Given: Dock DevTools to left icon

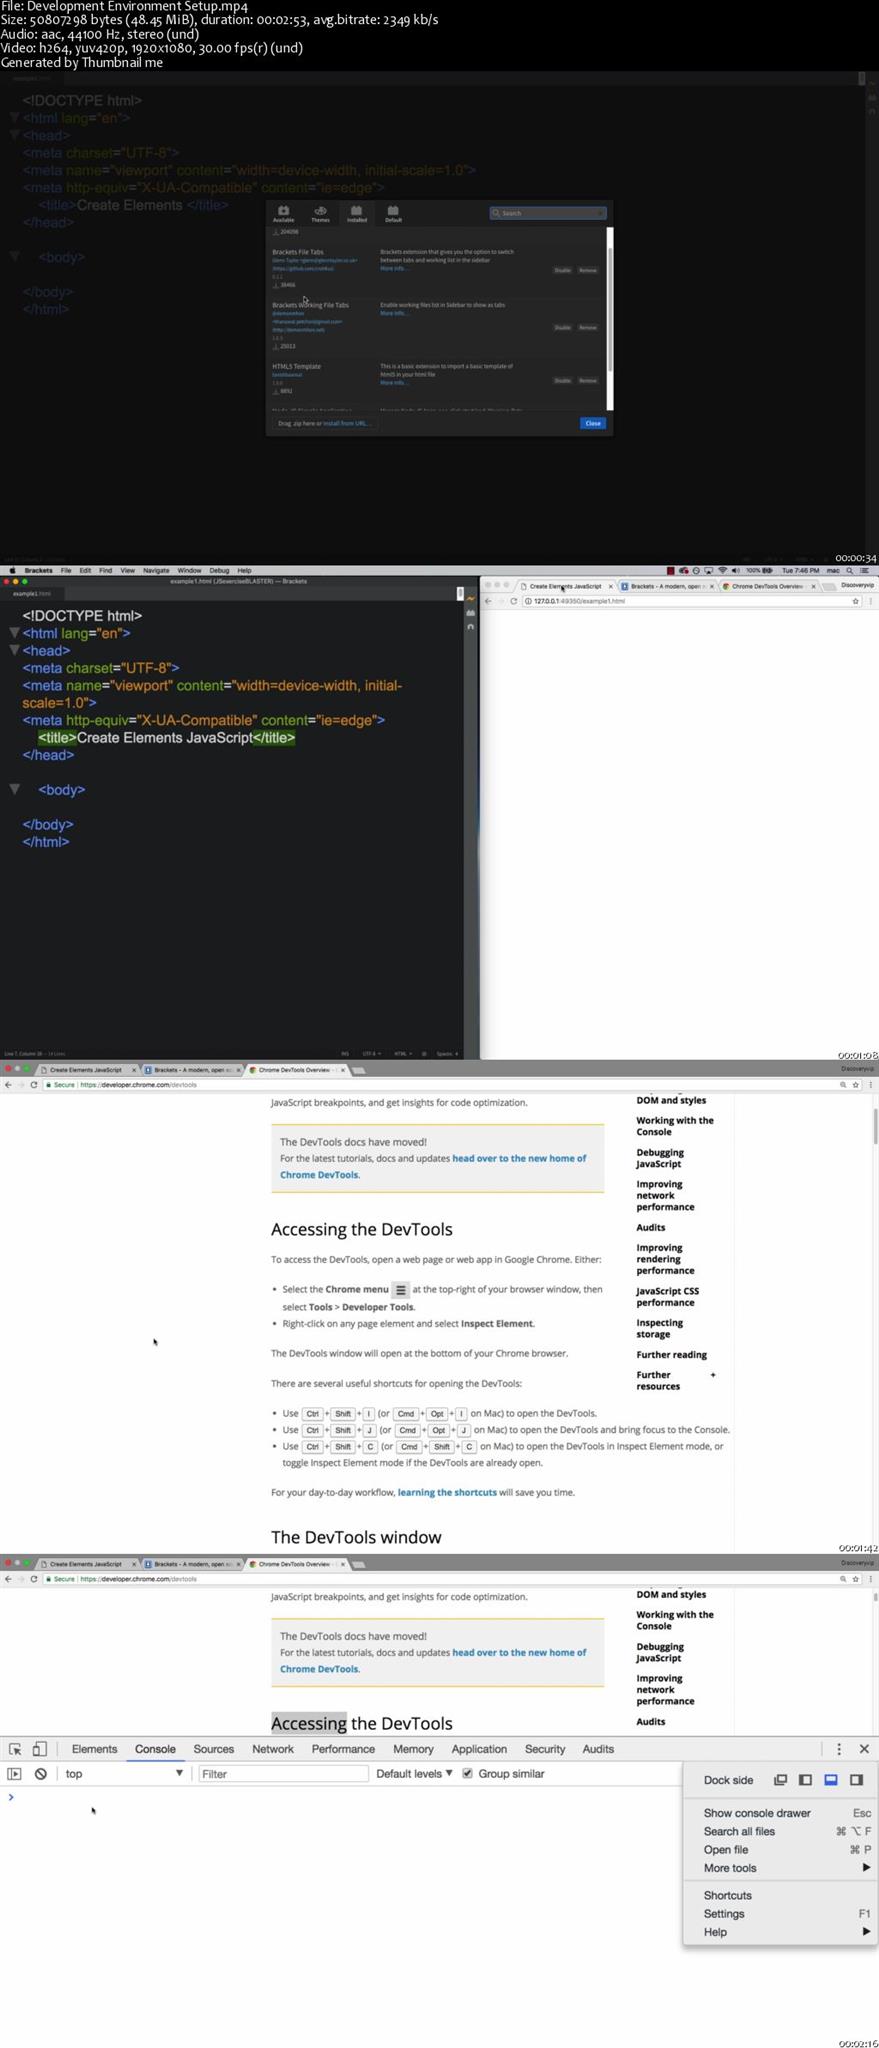Looking at the screenshot, I should pyautogui.click(x=805, y=1780).
